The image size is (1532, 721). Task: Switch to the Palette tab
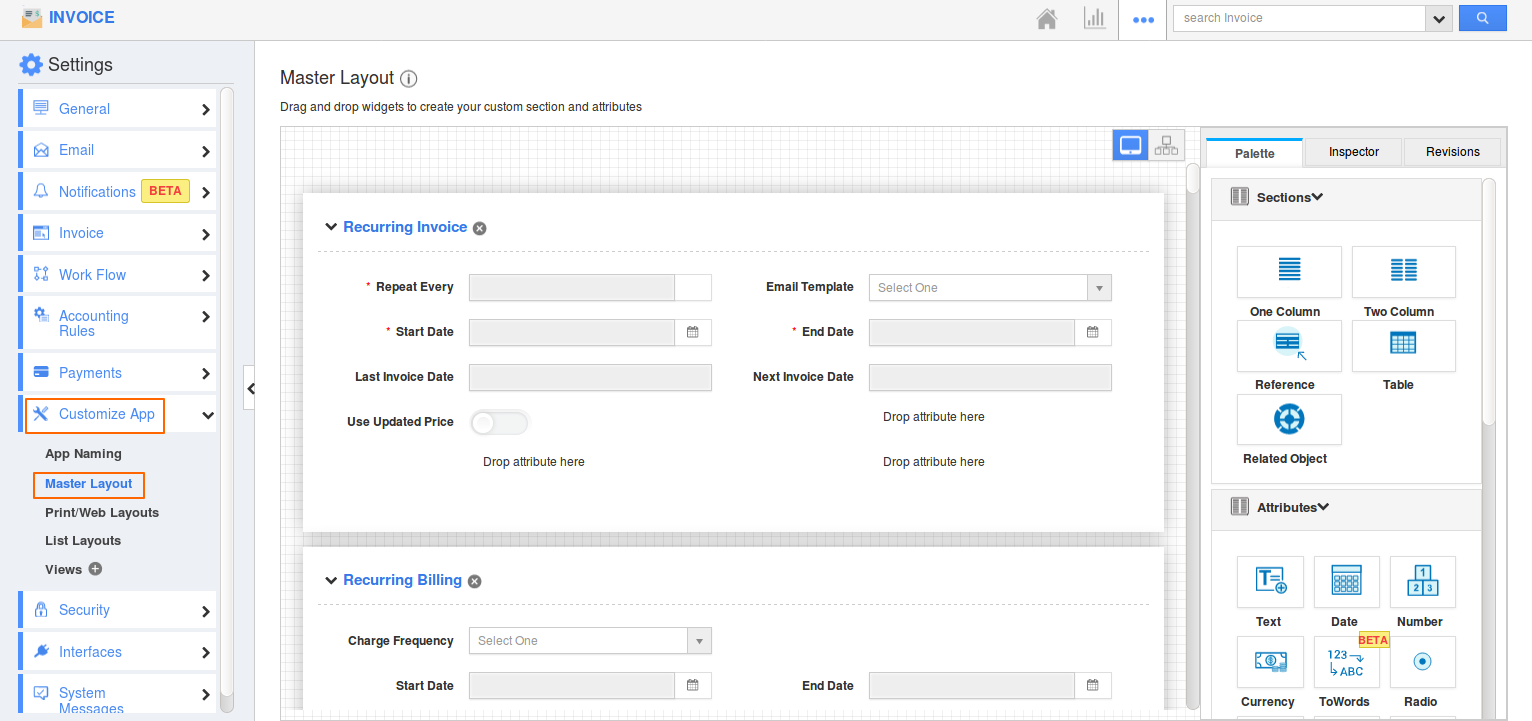click(1254, 153)
